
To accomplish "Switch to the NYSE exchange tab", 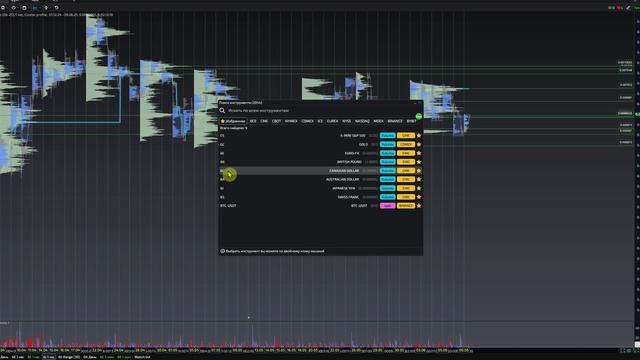I will [347, 121].
